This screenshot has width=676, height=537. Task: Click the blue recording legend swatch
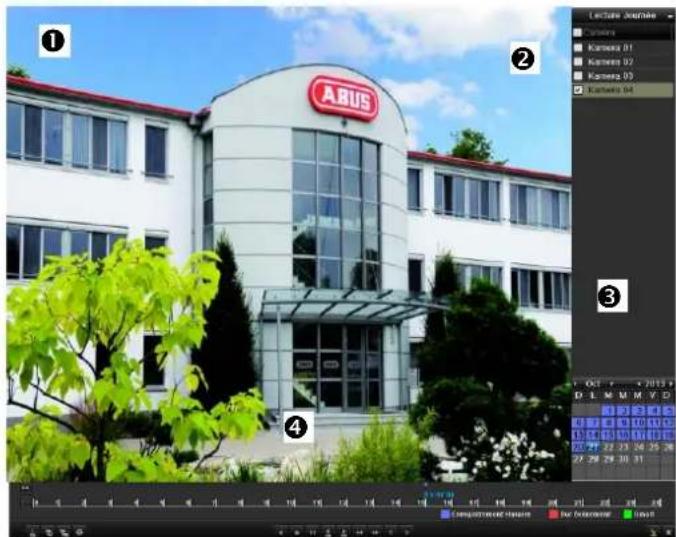445,514
